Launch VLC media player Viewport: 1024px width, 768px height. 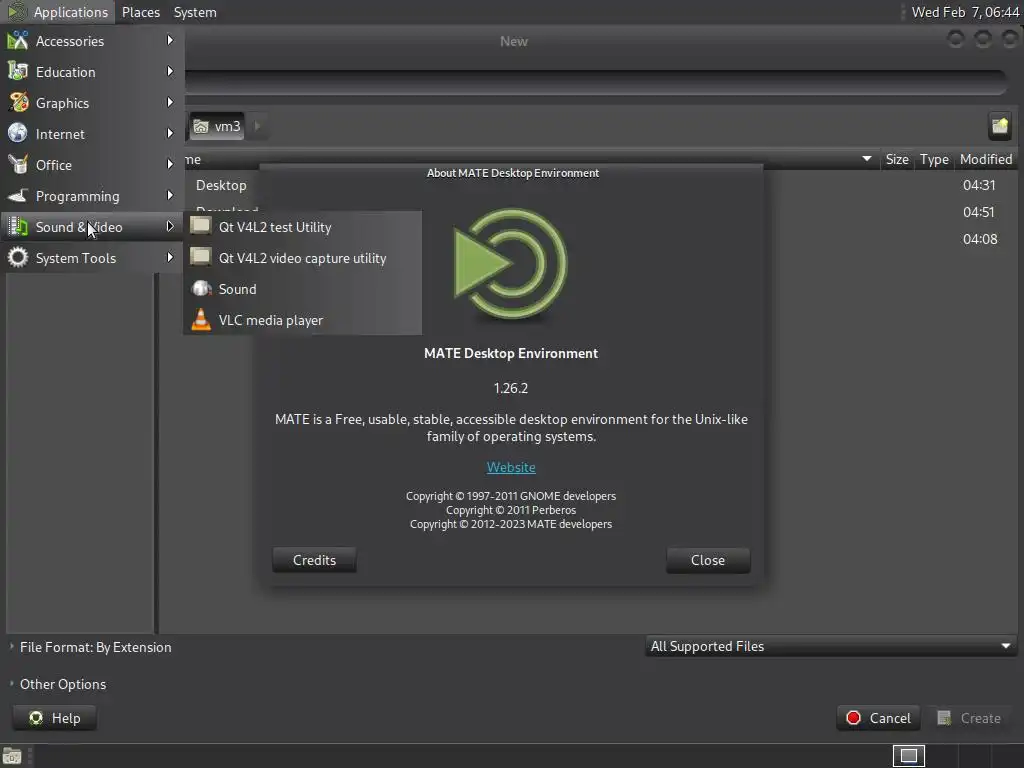[302, 320]
